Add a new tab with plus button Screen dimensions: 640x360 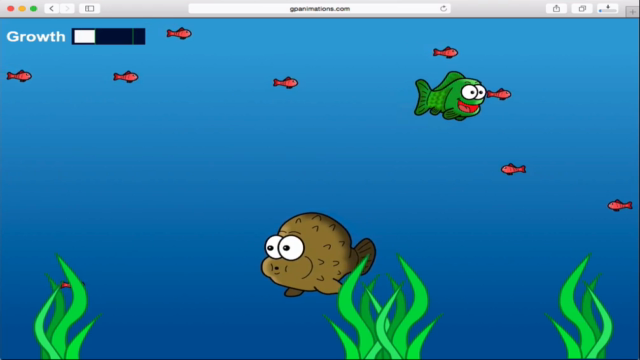tap(632, 12)
